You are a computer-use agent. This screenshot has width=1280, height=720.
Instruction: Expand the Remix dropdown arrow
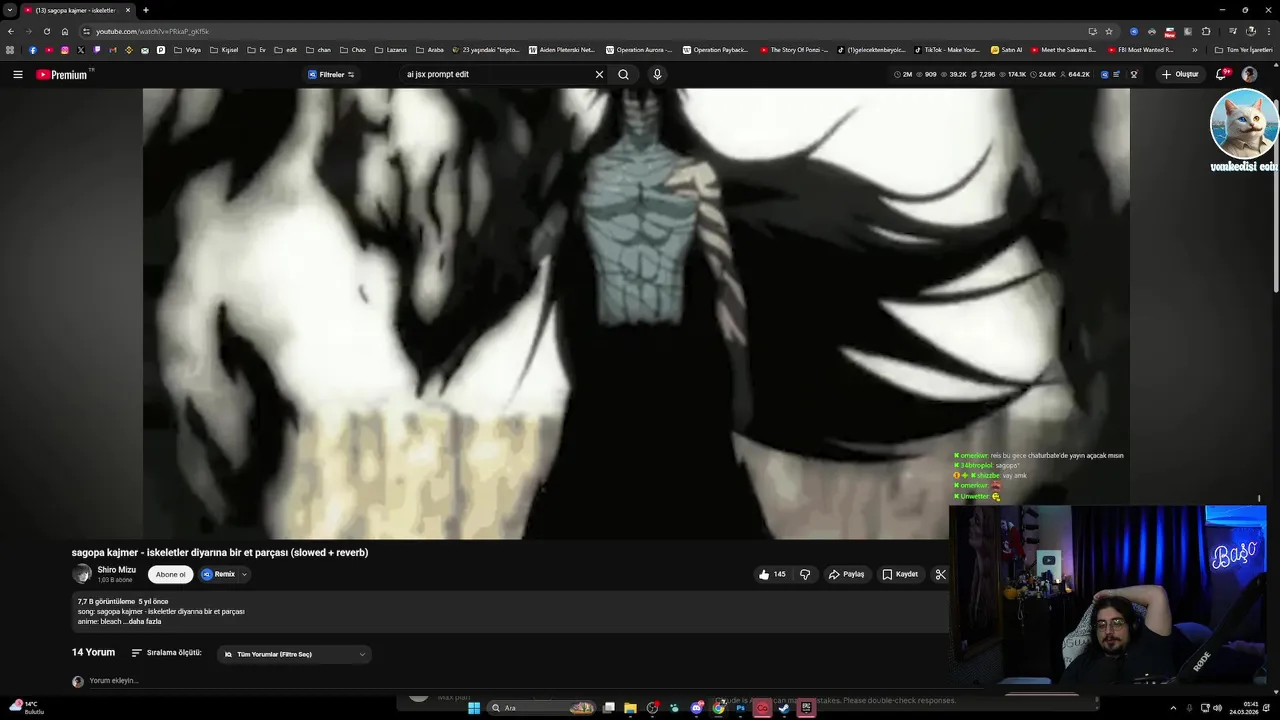[244, 574]
